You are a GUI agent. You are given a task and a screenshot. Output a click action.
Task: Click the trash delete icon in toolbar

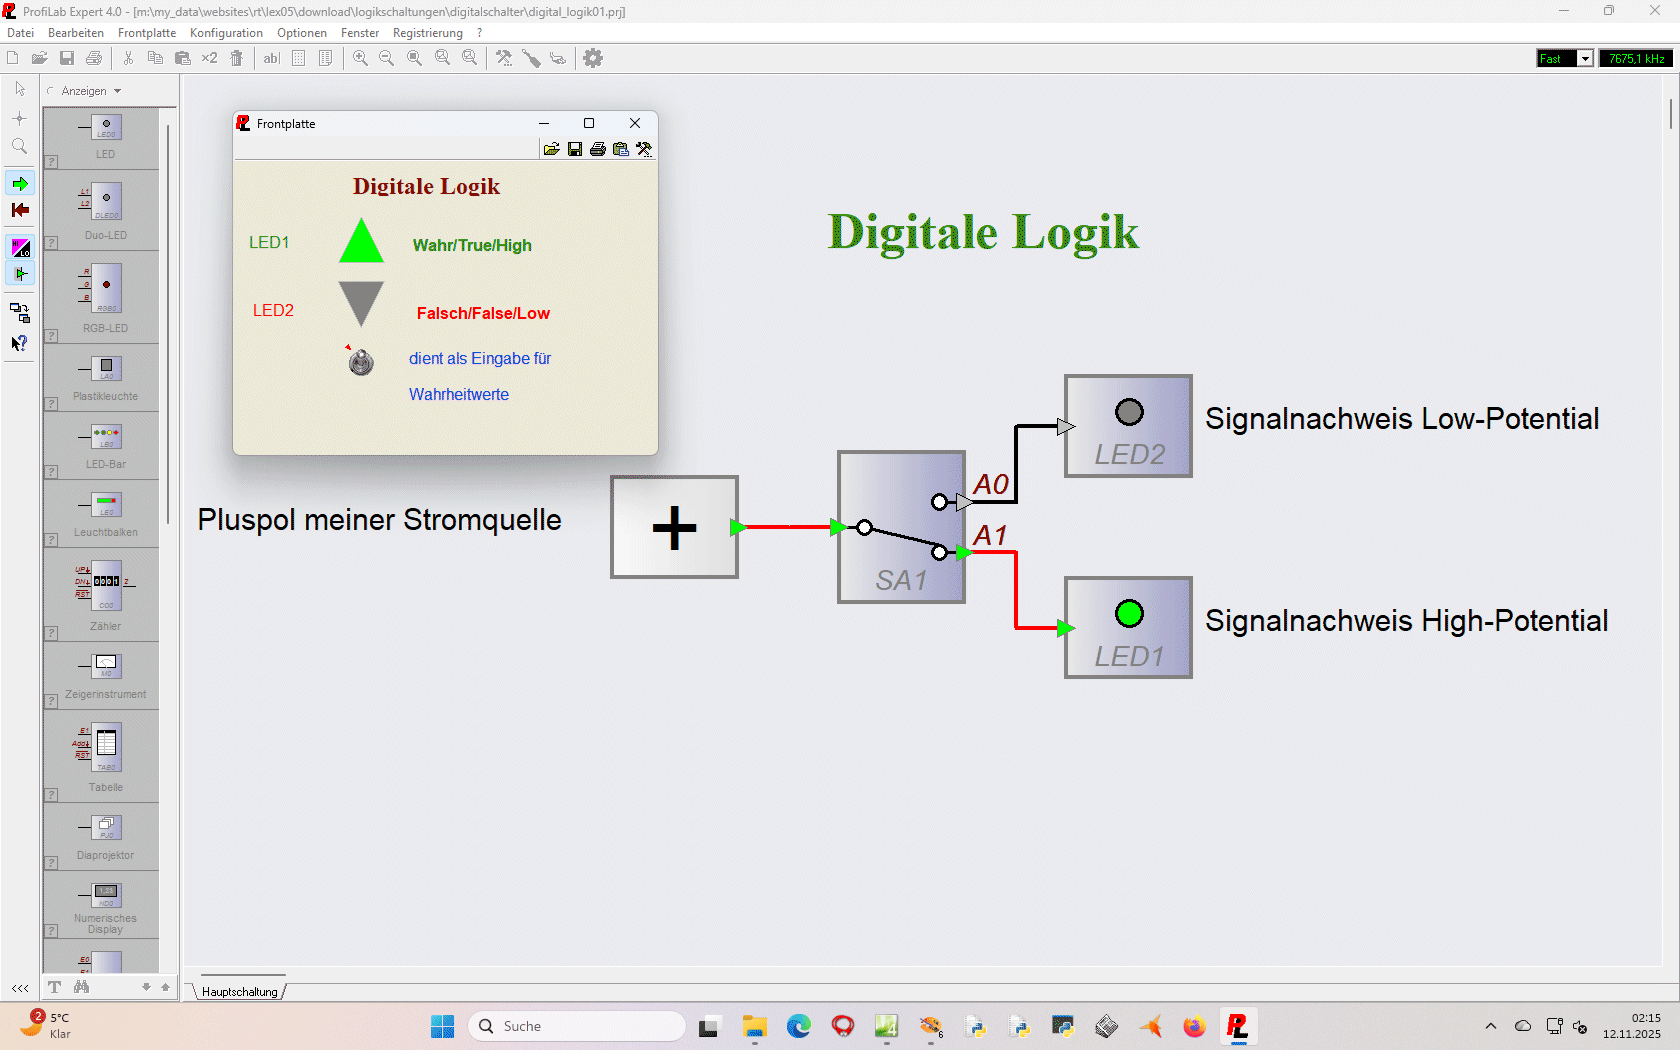pyautogui.click(x=237, y=58)
